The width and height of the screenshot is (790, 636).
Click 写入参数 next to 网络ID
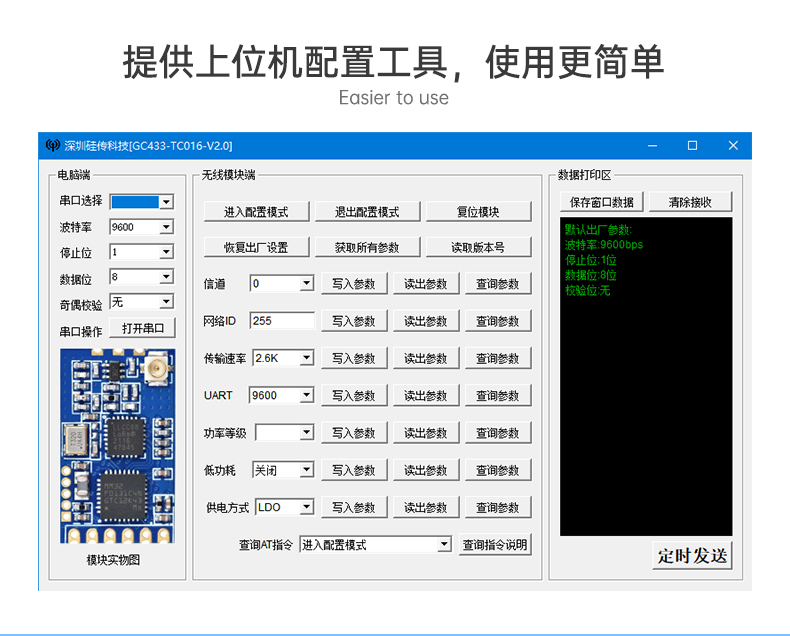pyautogui.click(x=354, y=321)
